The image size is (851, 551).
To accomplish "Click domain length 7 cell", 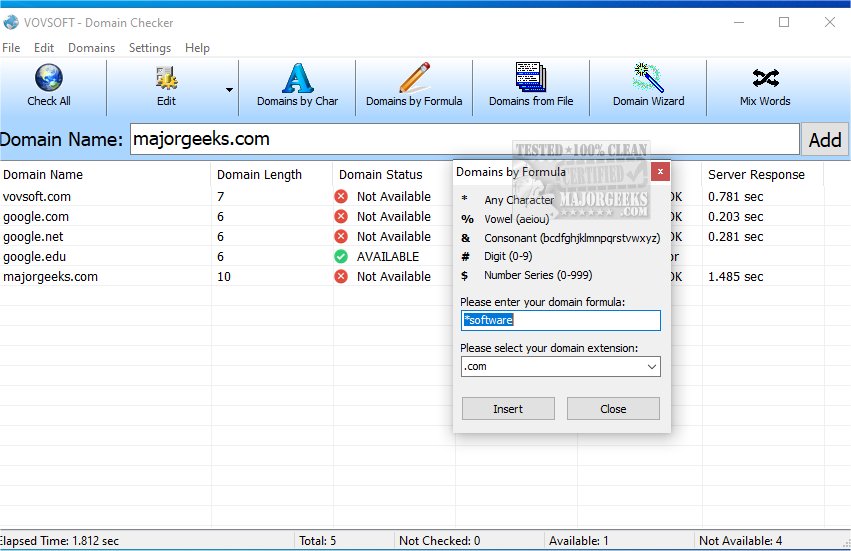I will point(220,197).
